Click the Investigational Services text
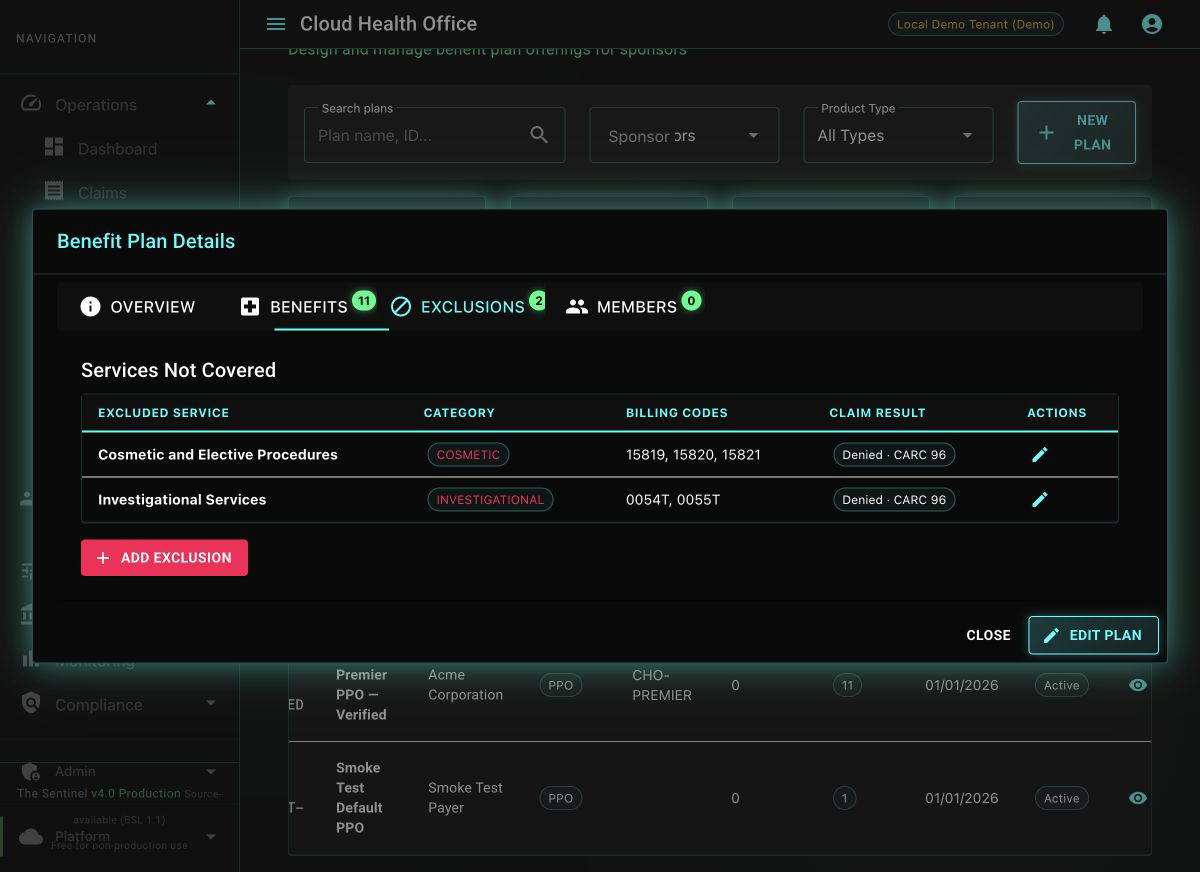 point(182,500)
